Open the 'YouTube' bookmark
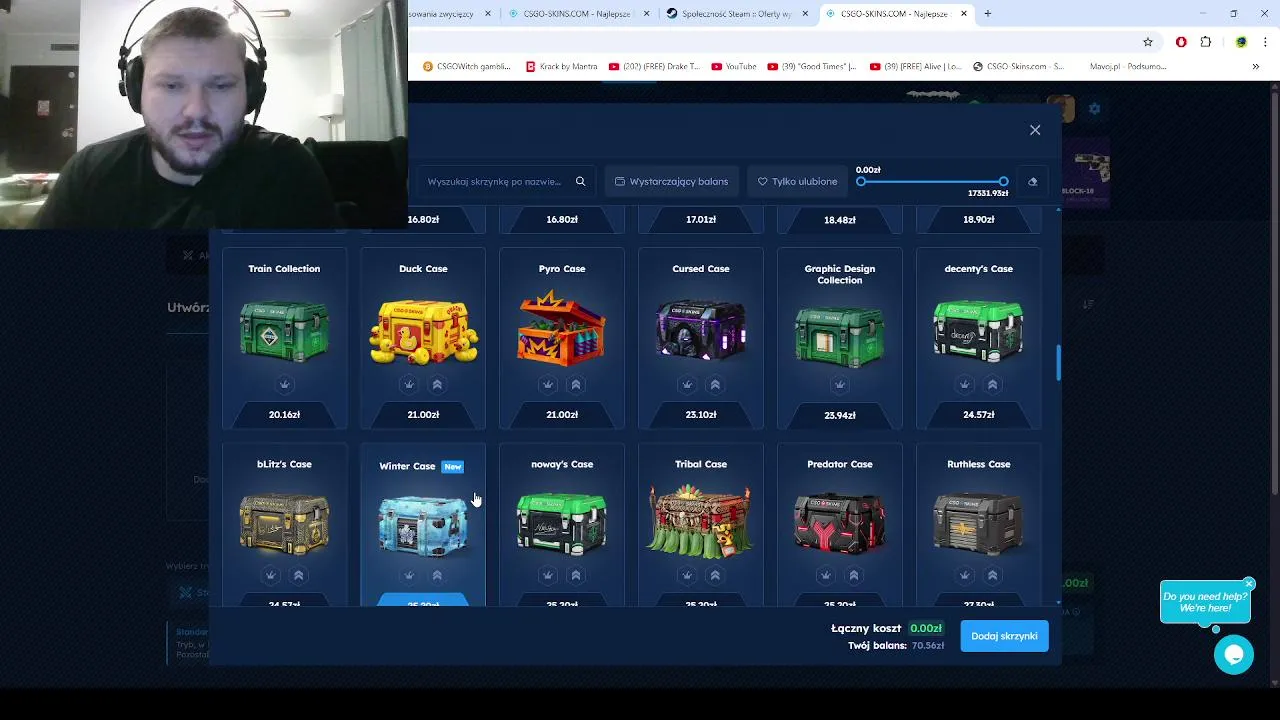The width and height of the screenshot is (1280, 720). [733, 67]
